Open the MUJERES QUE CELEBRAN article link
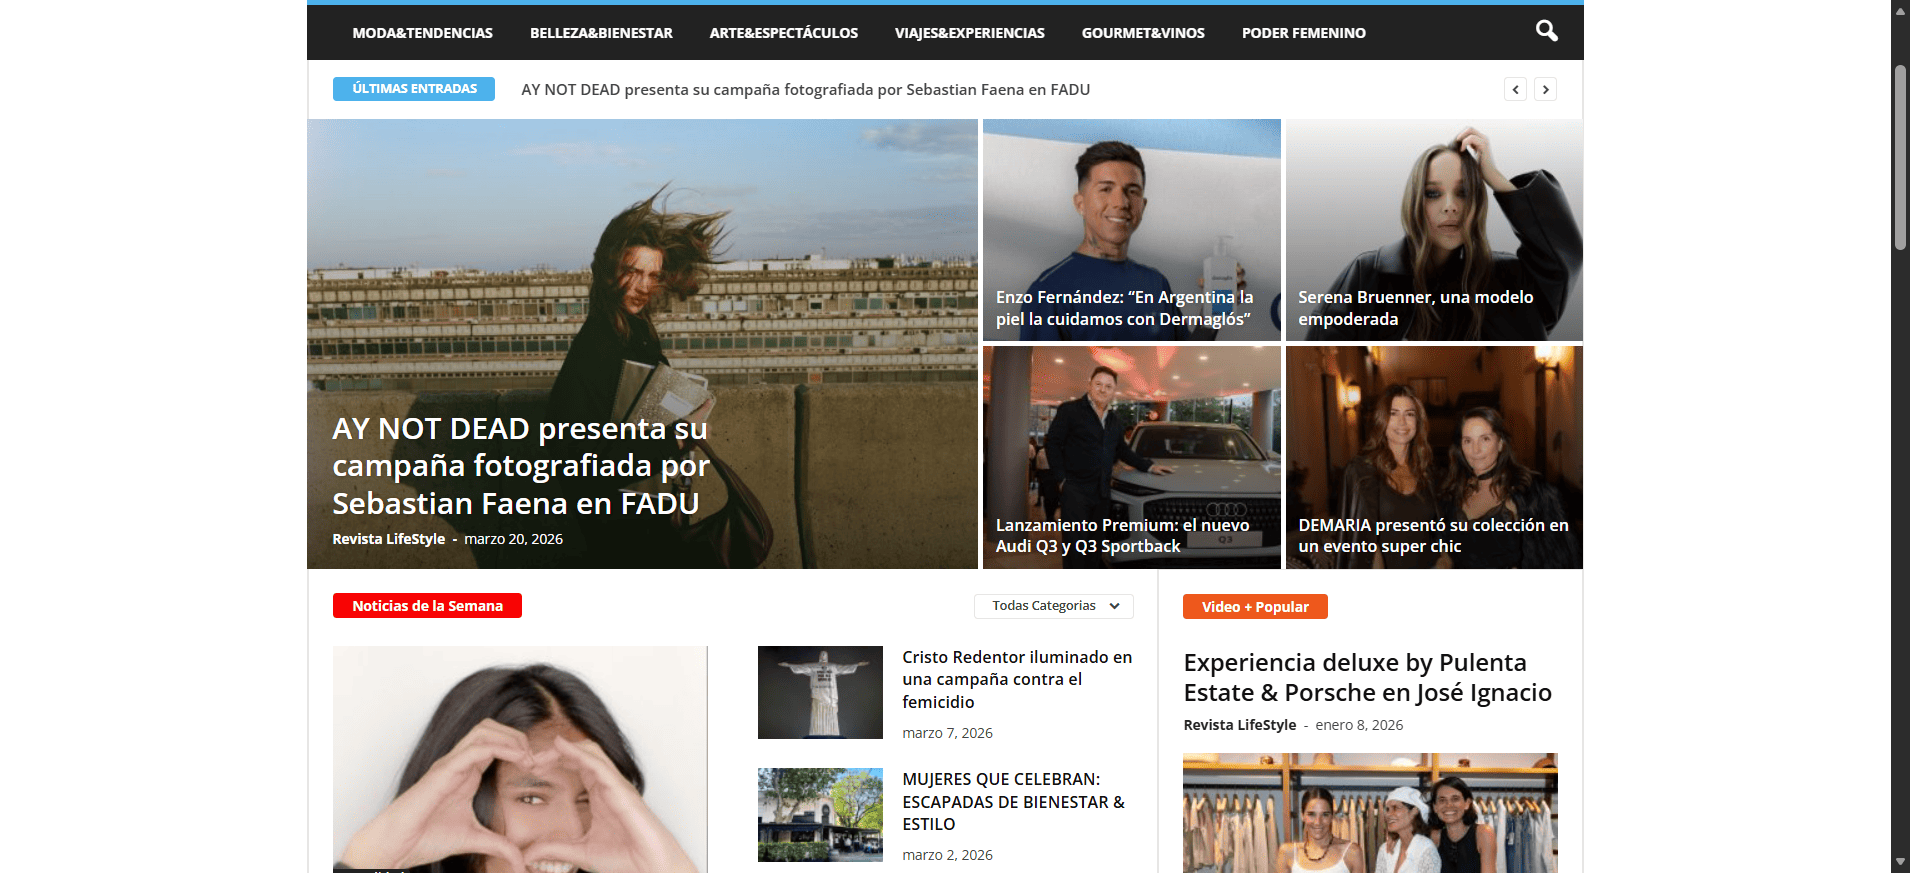1910x873 pixels. pyautogui.click(x=1013, y=801)
